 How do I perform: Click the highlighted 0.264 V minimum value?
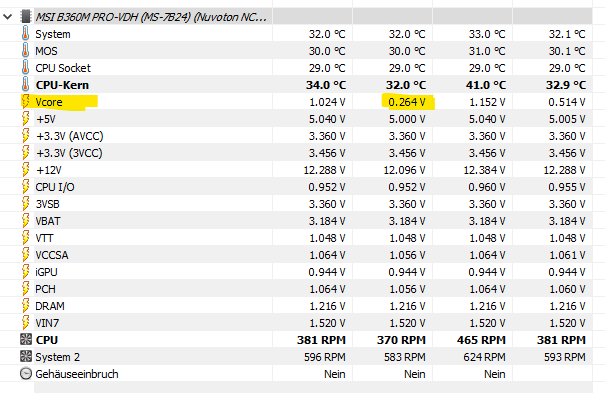(407, 102)
